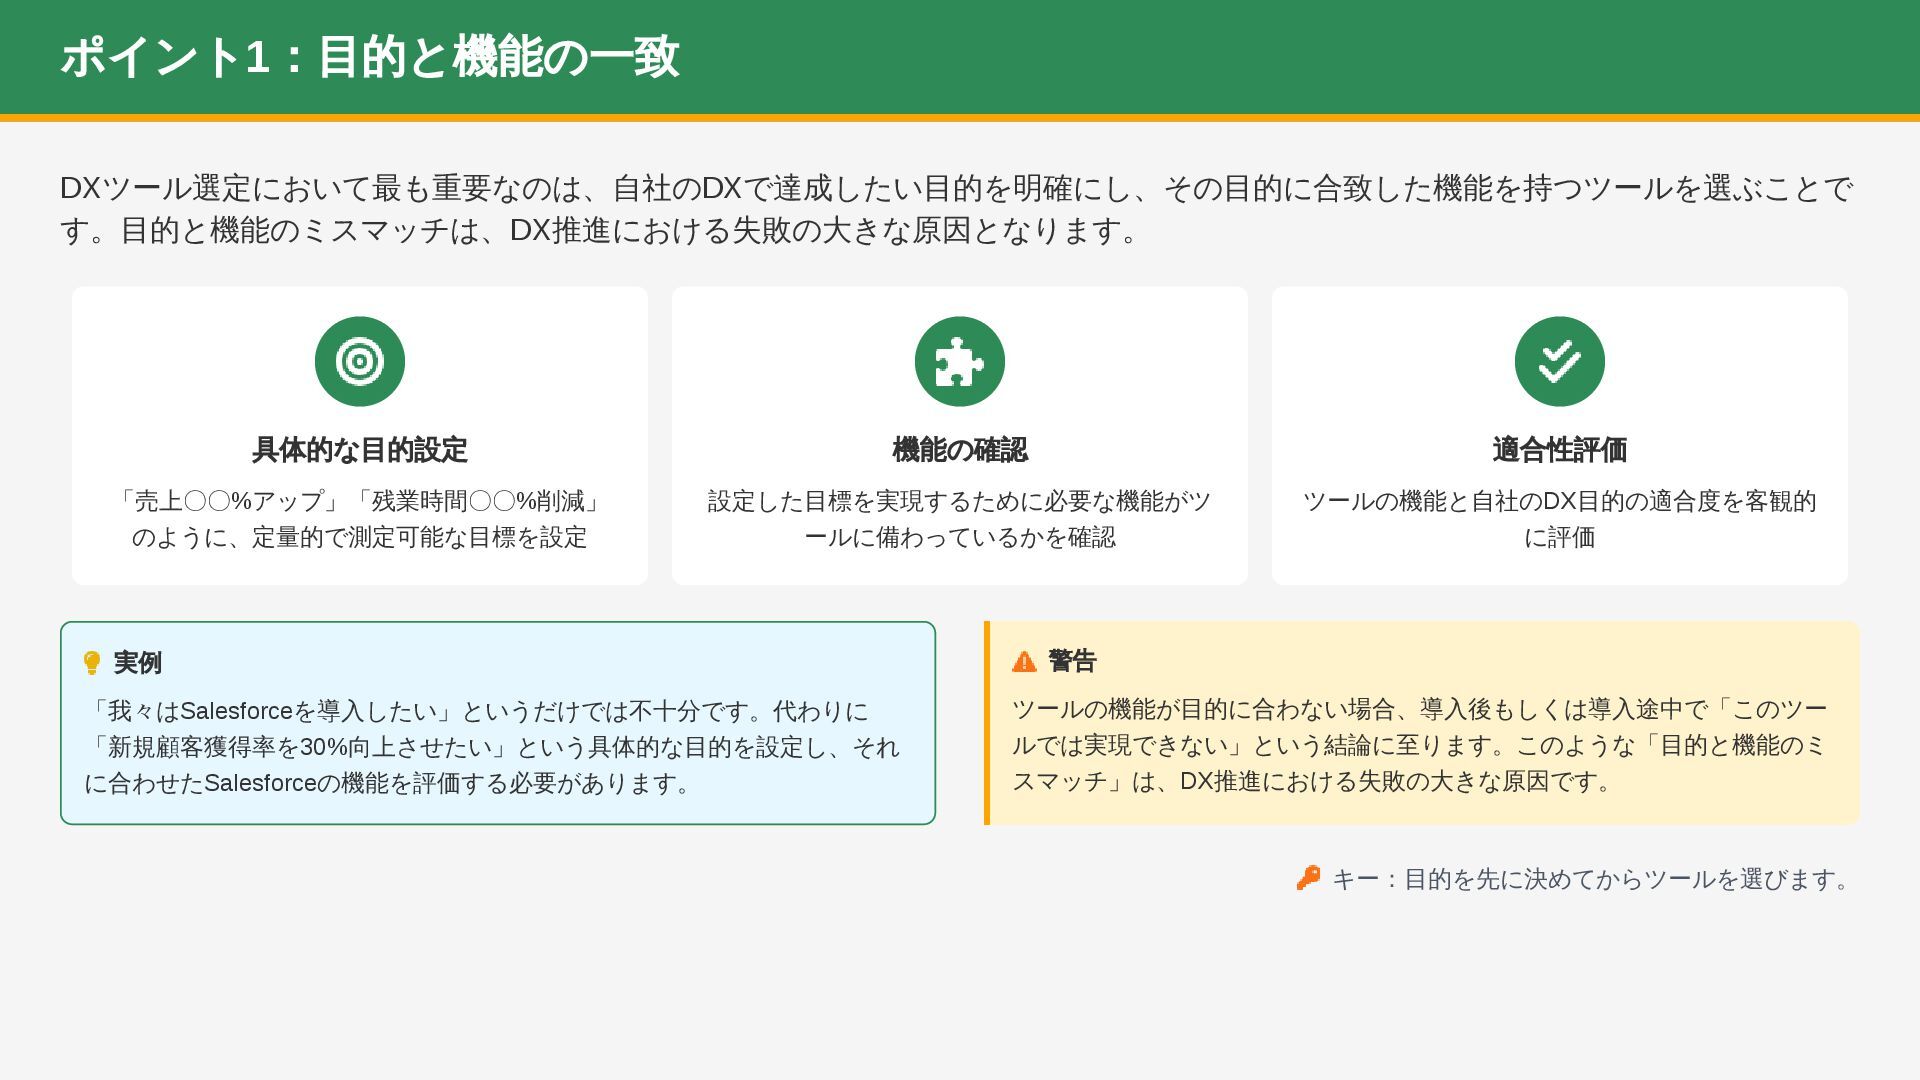Click the target bullseye icon
This screenshot has width=1920, height=1080.
click(x=360, y=362)
